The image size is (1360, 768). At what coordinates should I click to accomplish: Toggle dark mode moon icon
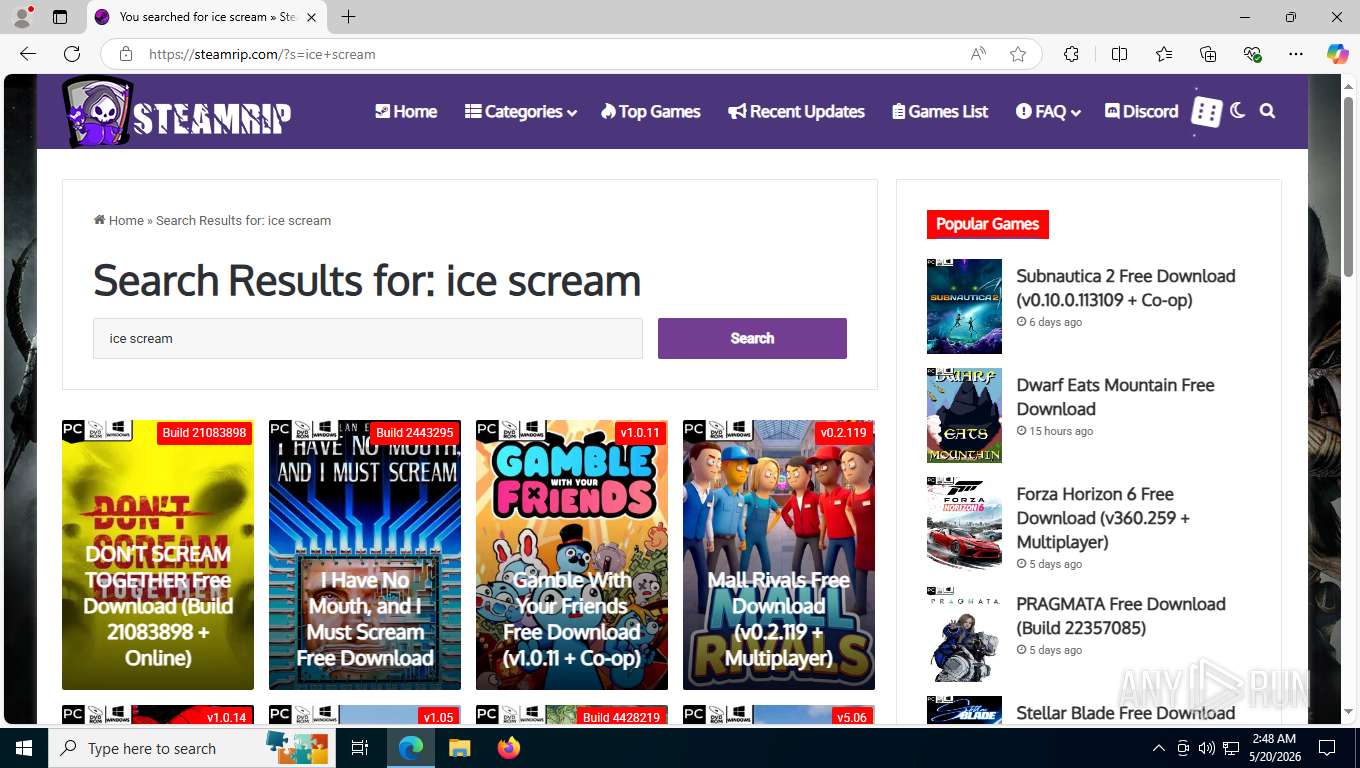click(1238, 111)
